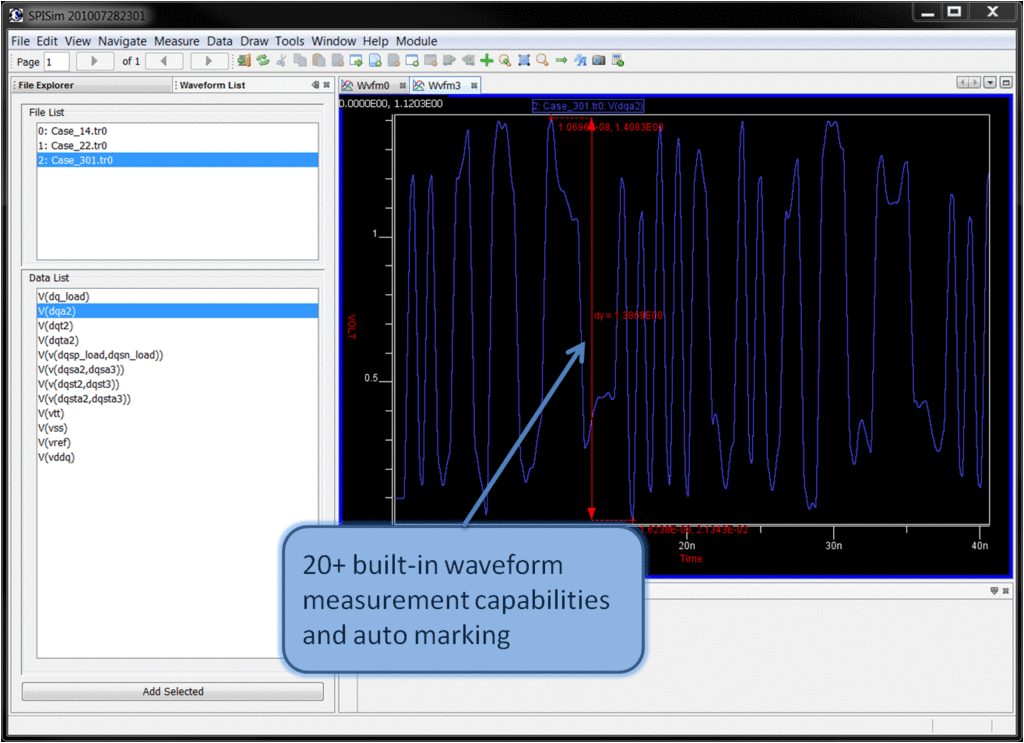Click the zoom-to-fit frame icon
1024x743 pixels.
[523, 61]
